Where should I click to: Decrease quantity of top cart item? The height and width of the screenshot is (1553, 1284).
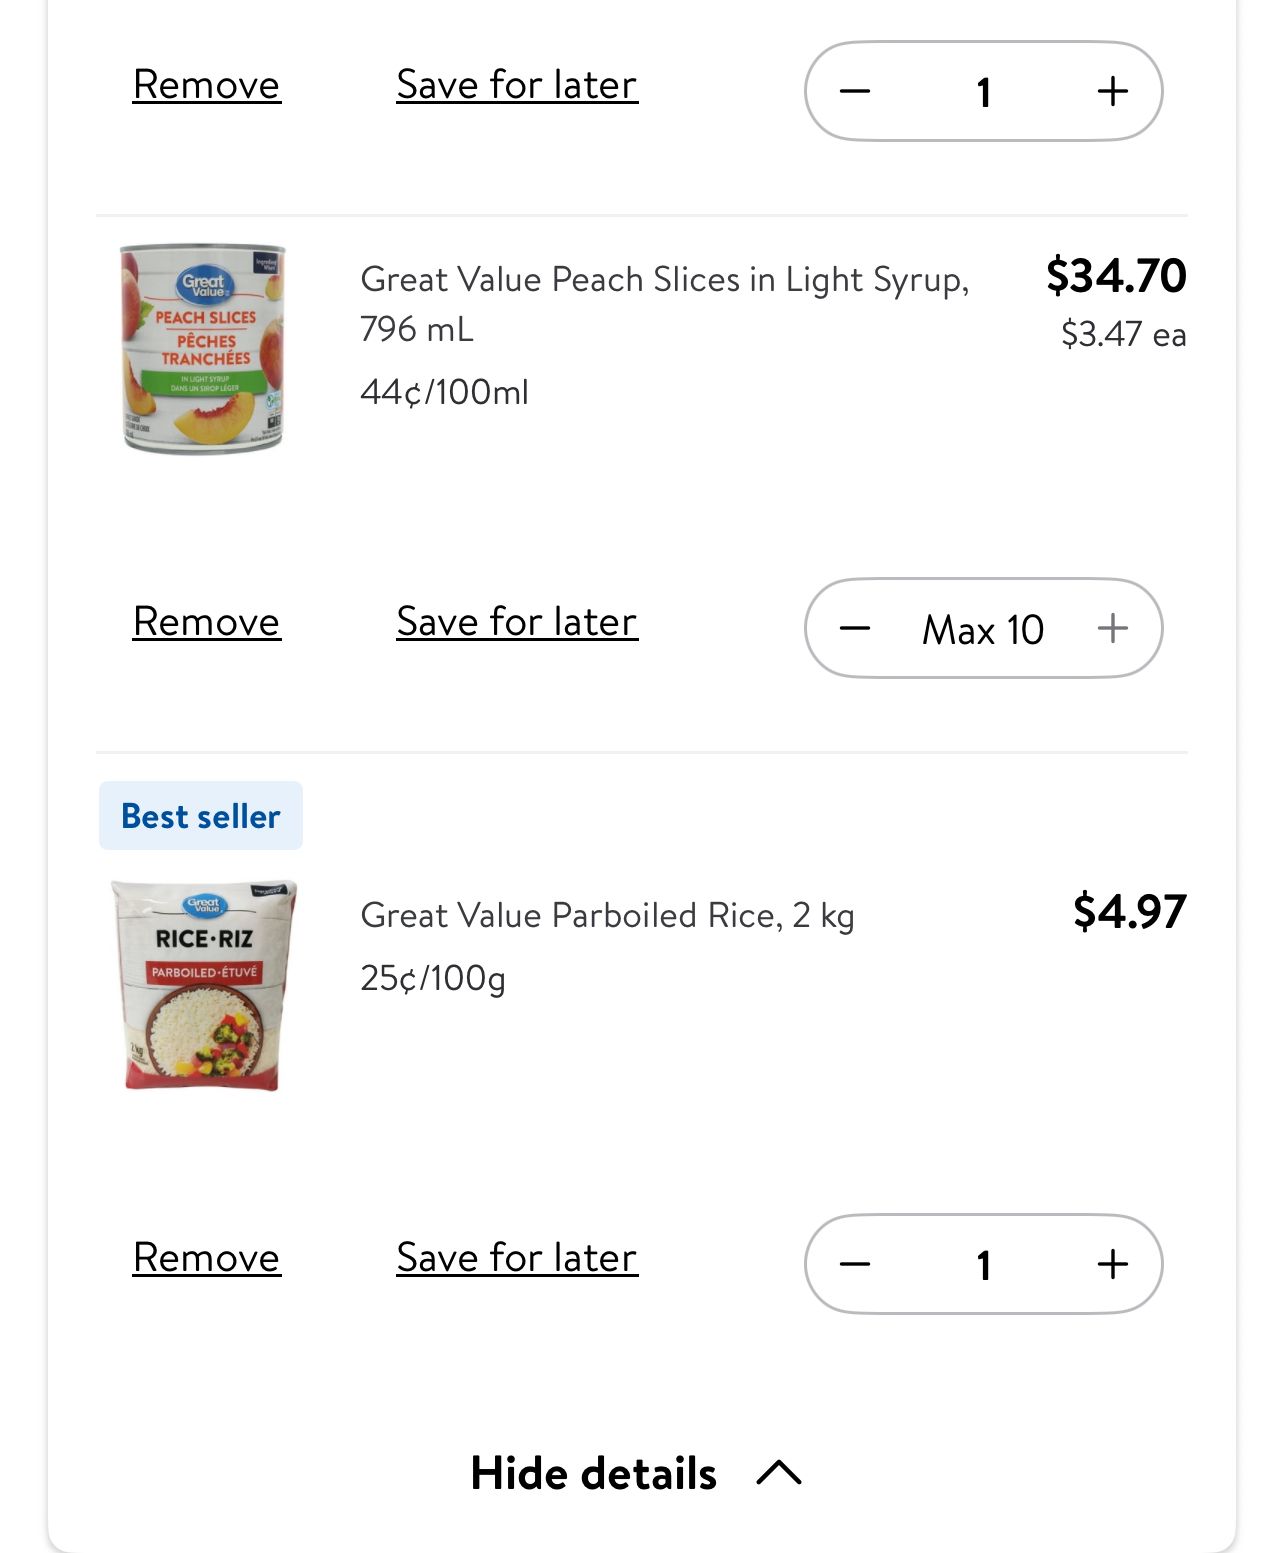pos(855,91)
